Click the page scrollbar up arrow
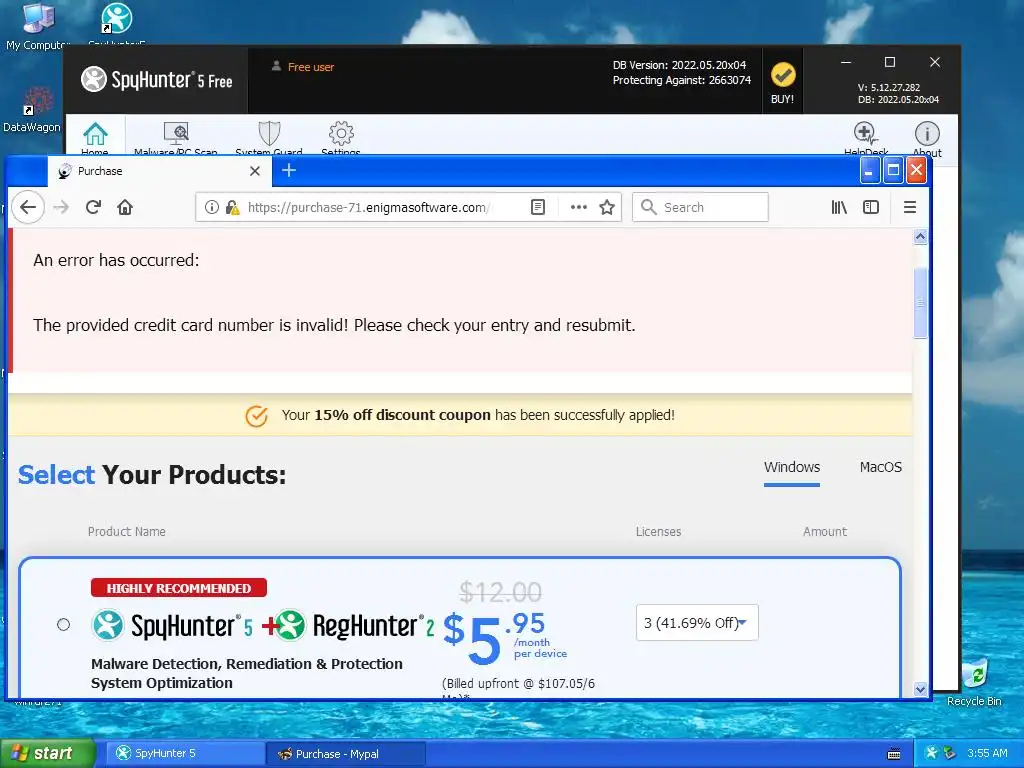 pyautogui.click(x=920, y=236)
